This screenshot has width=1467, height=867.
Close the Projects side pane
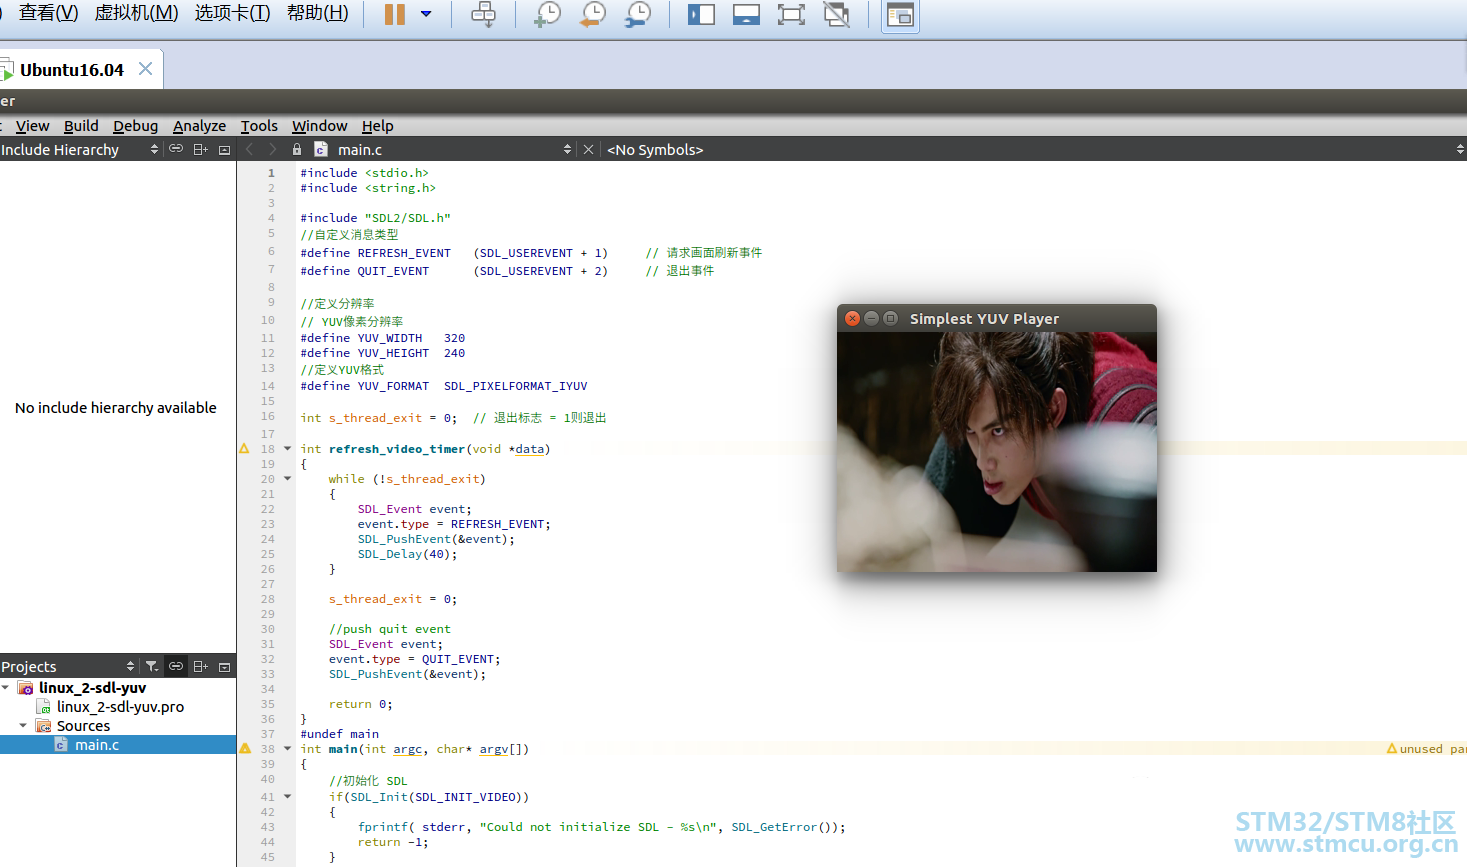click(x=224, y=666)
